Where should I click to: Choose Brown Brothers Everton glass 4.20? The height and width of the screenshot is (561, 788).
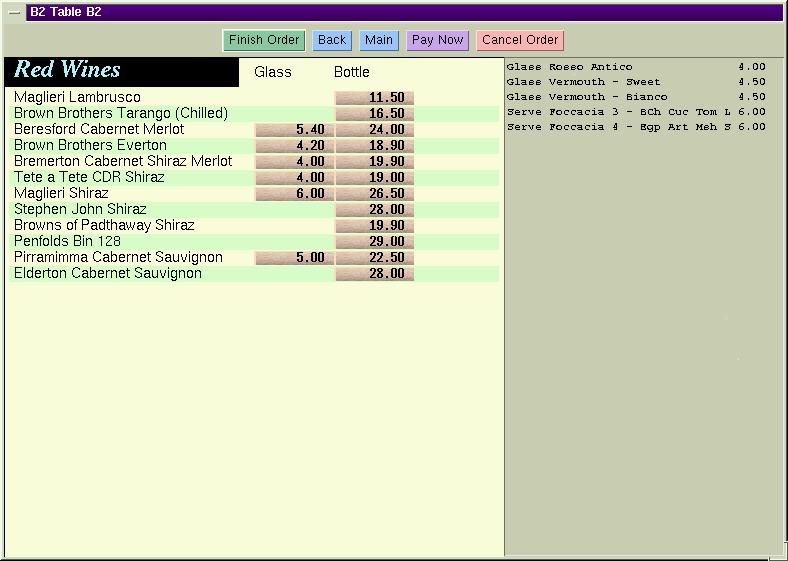(x=294, y=146)
